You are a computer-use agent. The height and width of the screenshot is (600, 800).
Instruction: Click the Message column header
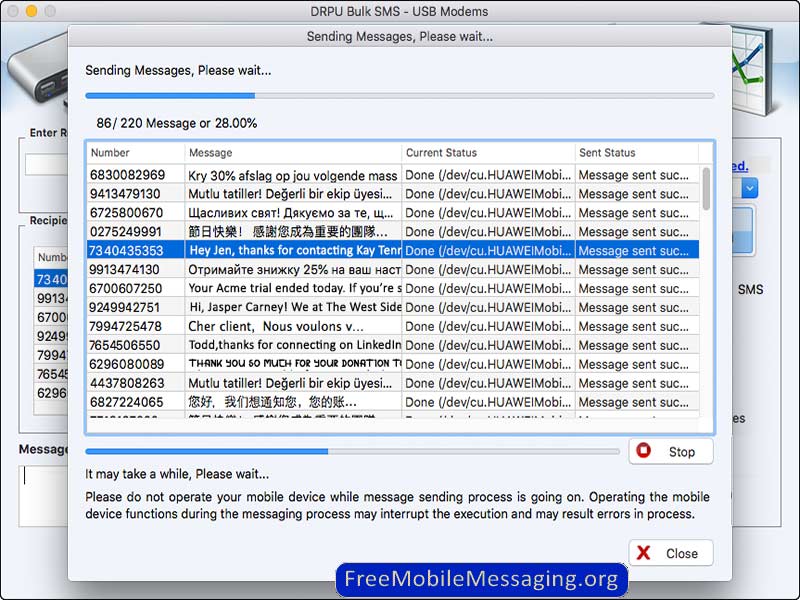tap(292, 153)
